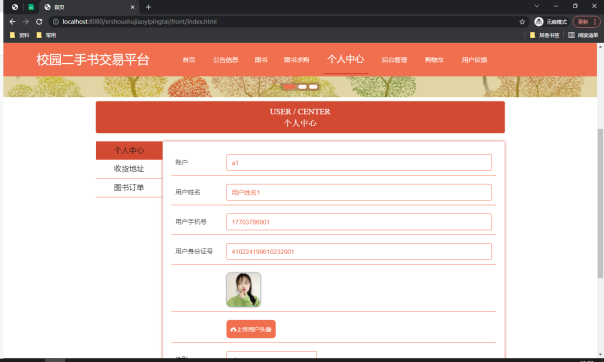Click the site info icon in address bar
The width and height of the screenshot is (604, 362).
click(x=56, y=22)
